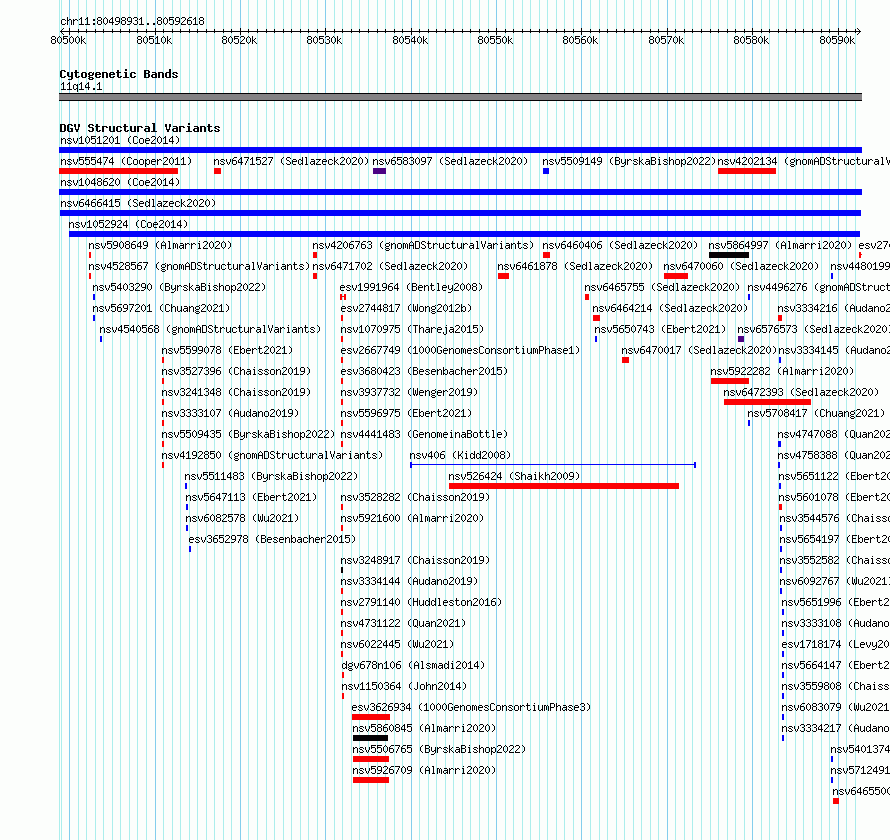Image resolution: width=890 pixels, height=840 pixels.
Task: Open variant label nsv6471527 (Sedlazeck2020)
Action: pyautogui.click(x=291, y=161)
